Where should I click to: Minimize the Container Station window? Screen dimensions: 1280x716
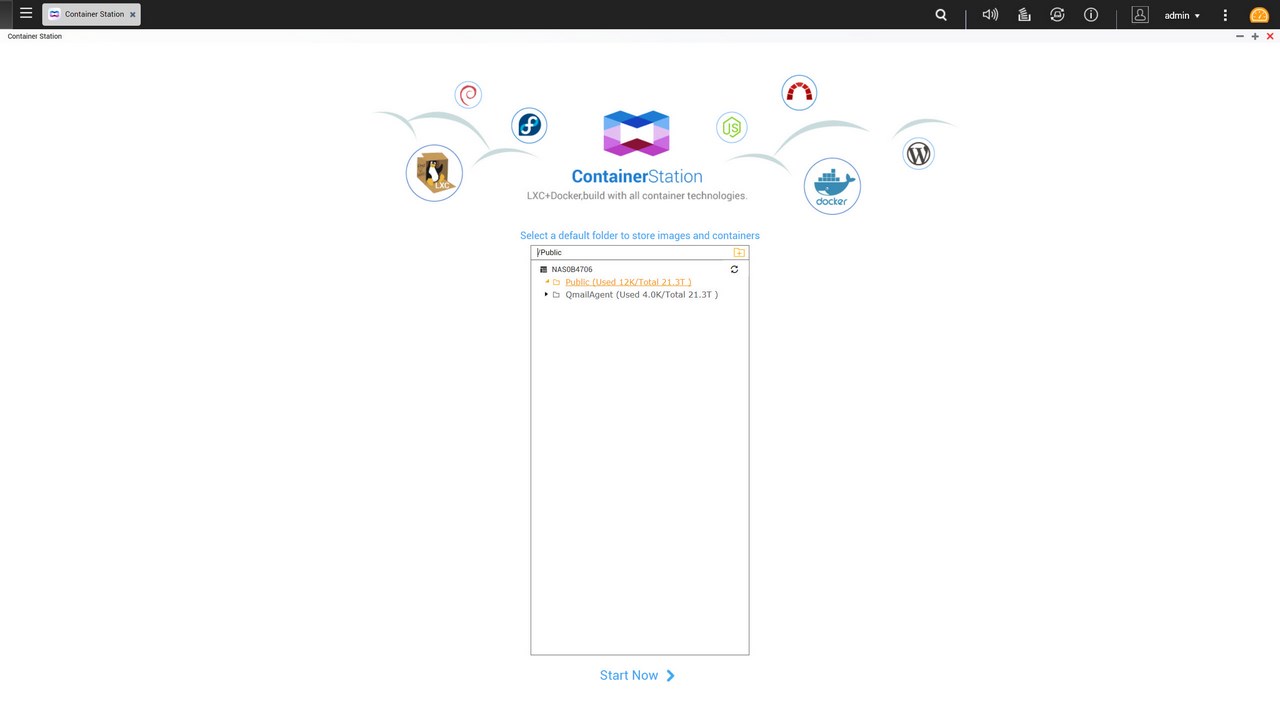[x=1240, y=36]
